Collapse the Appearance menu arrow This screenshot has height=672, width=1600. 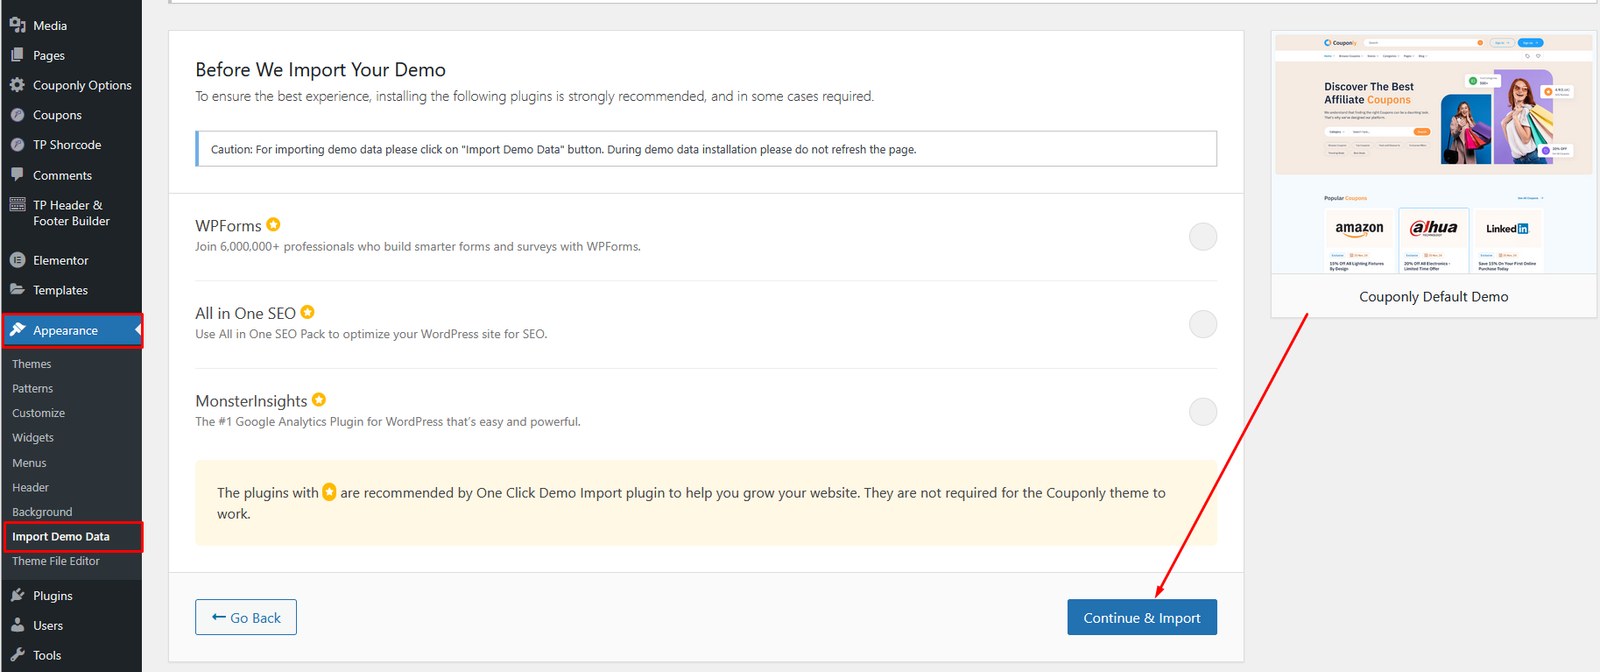(137, 330)
